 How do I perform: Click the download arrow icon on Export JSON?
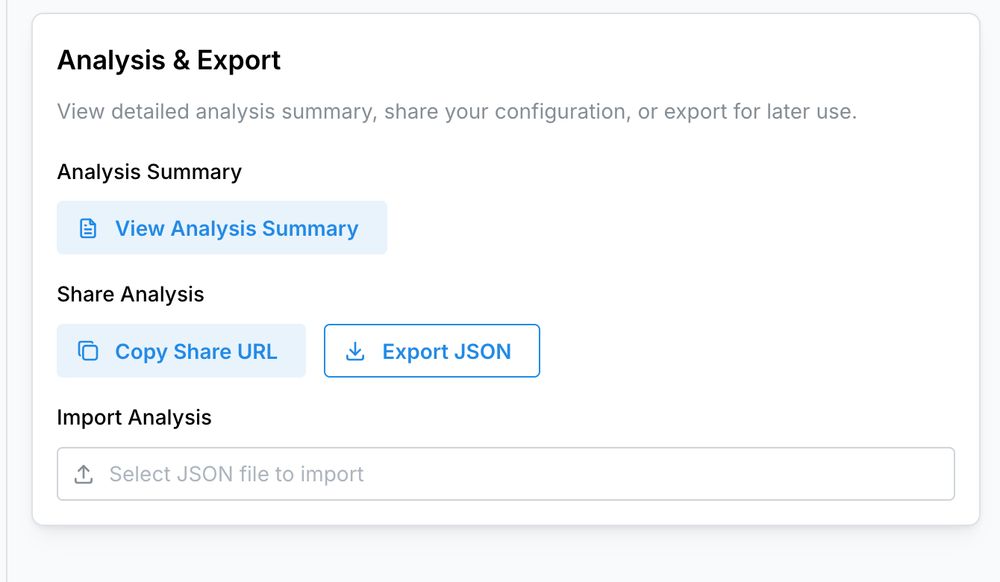354,352
